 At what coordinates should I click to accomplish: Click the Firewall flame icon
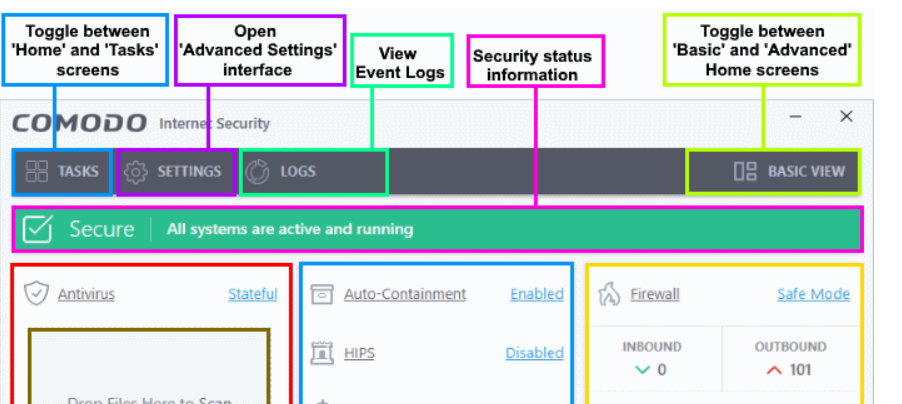pyautogui.click(x=609, y=294)
